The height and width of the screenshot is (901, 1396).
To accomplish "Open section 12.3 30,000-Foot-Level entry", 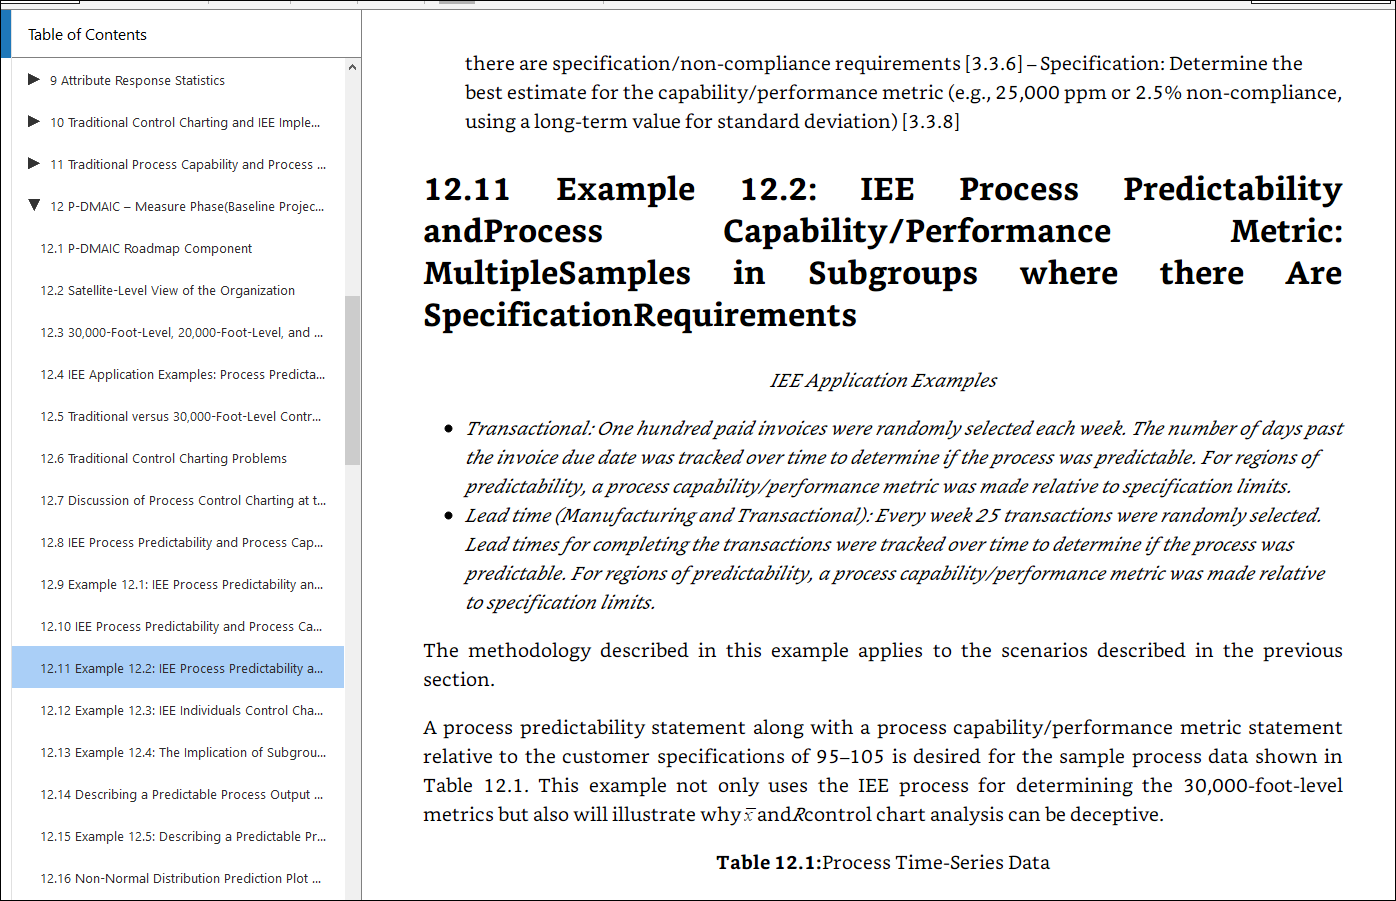I will point(181,332).
